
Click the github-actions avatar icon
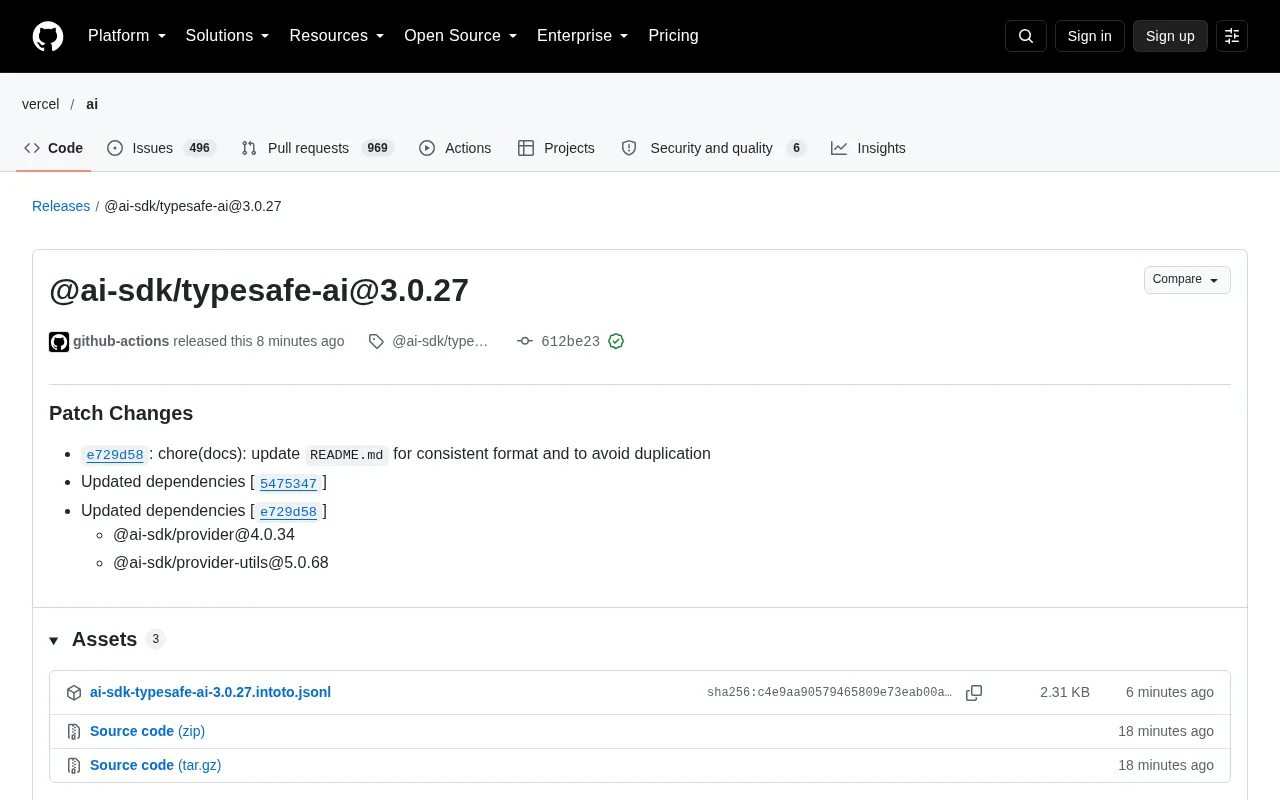59,342
